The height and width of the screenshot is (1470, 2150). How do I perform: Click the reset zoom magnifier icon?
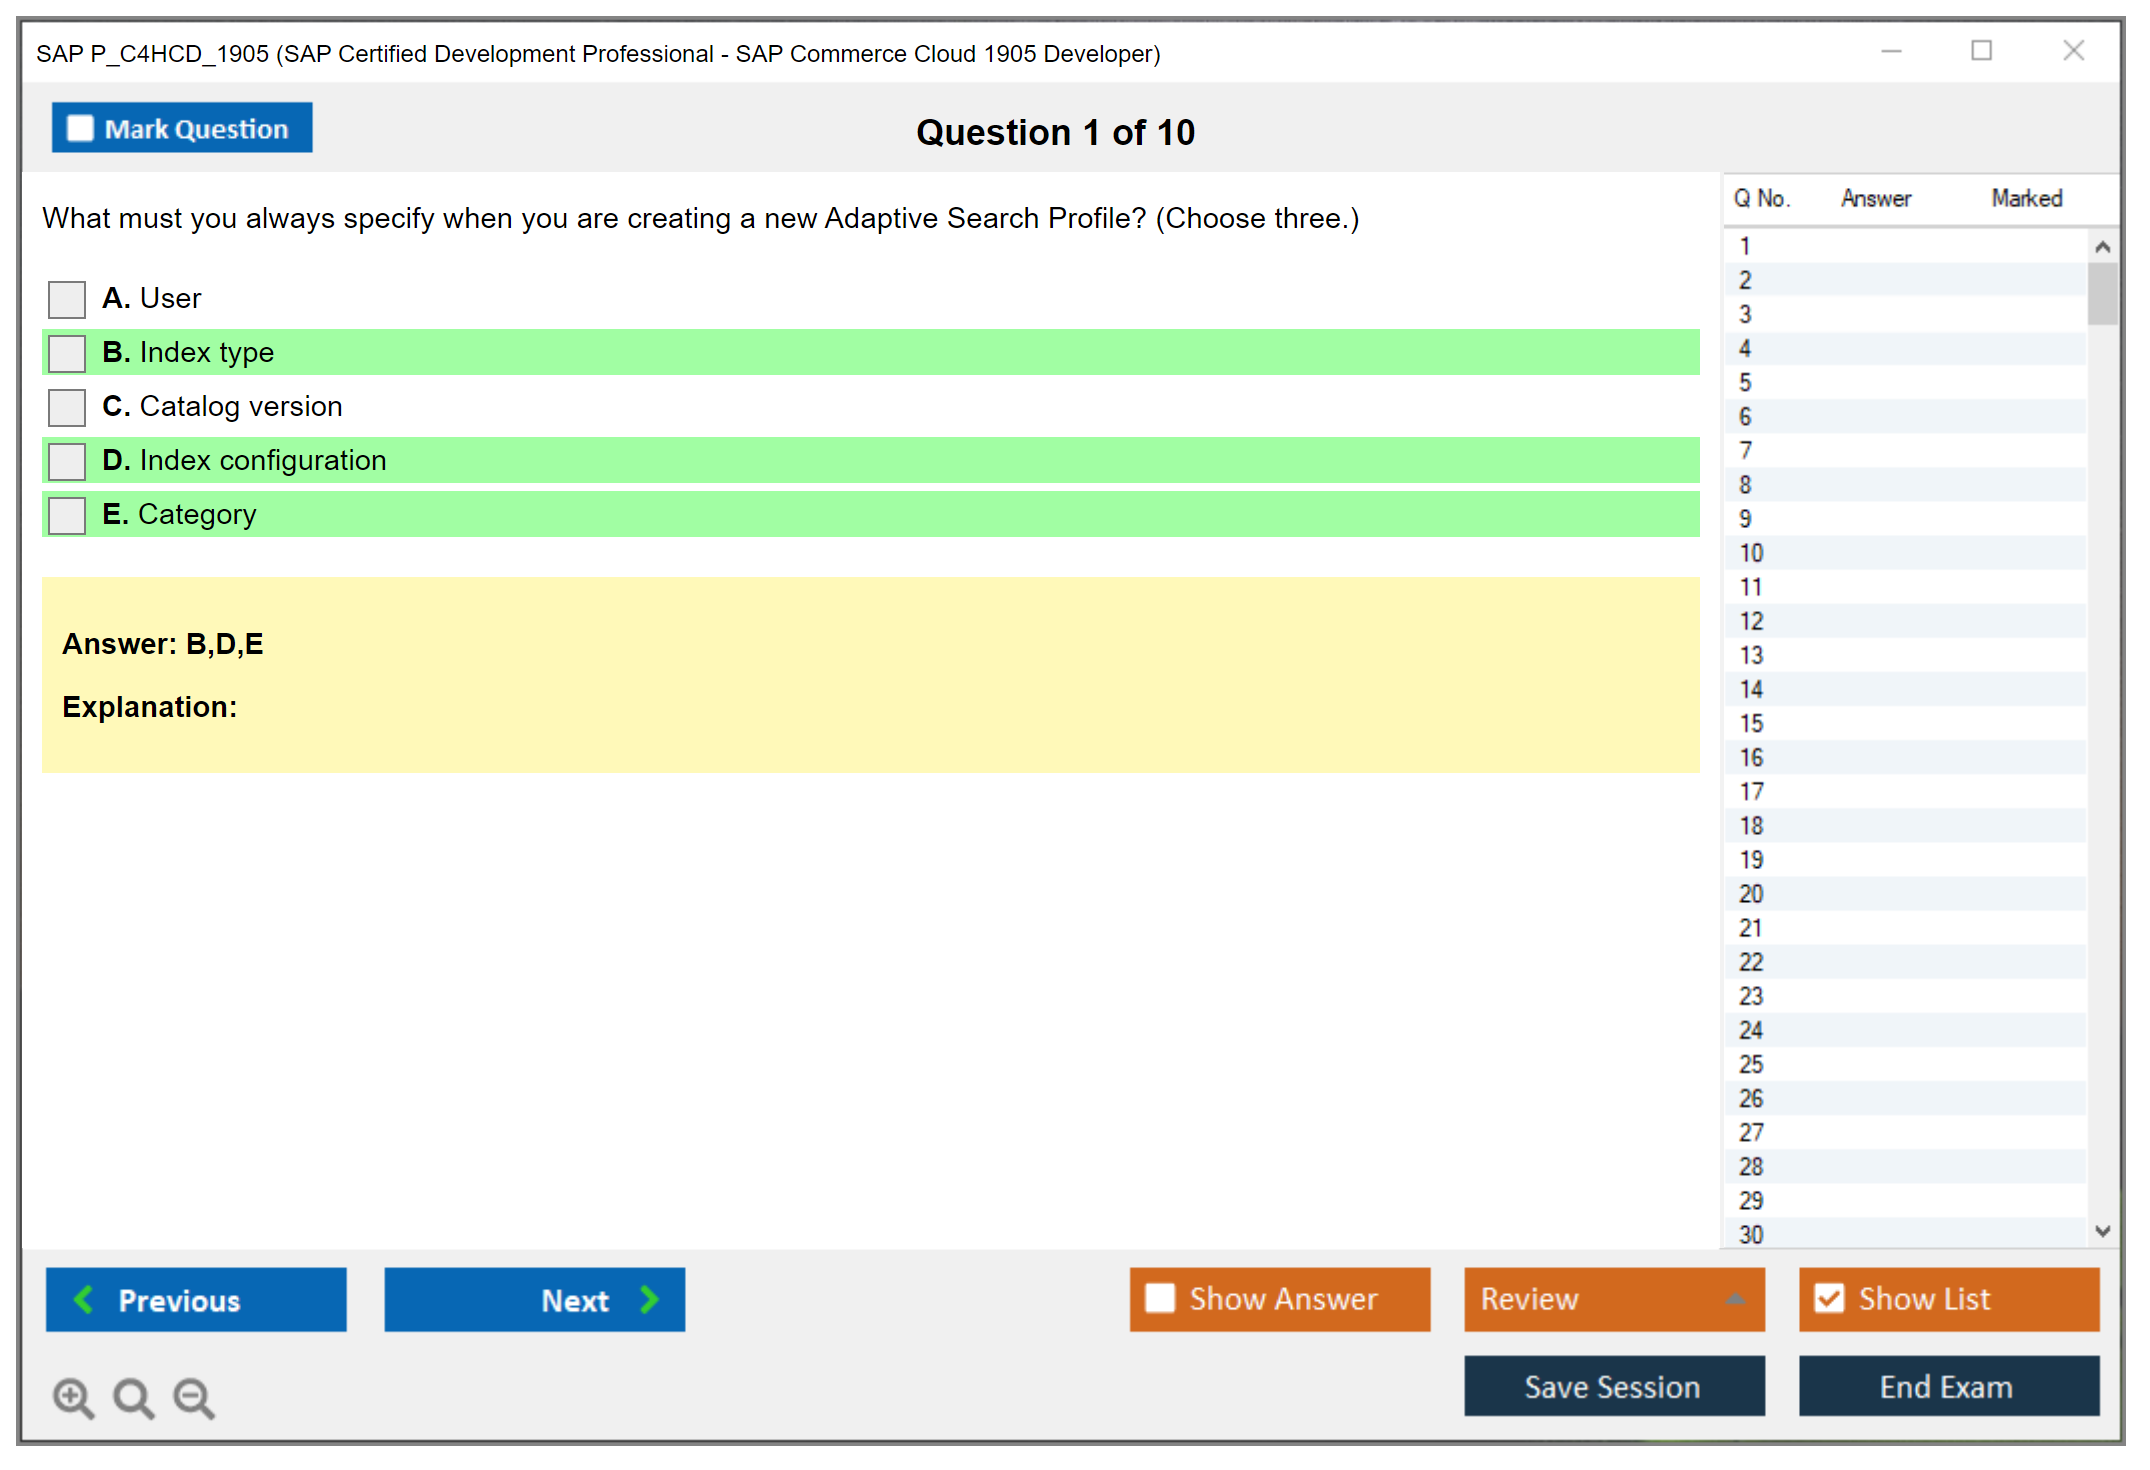(x=133, y=1397)
